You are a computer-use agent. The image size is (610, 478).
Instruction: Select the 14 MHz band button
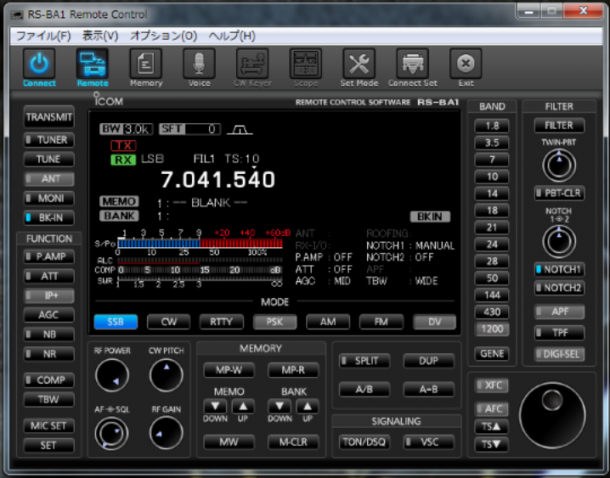coord(492,193)
